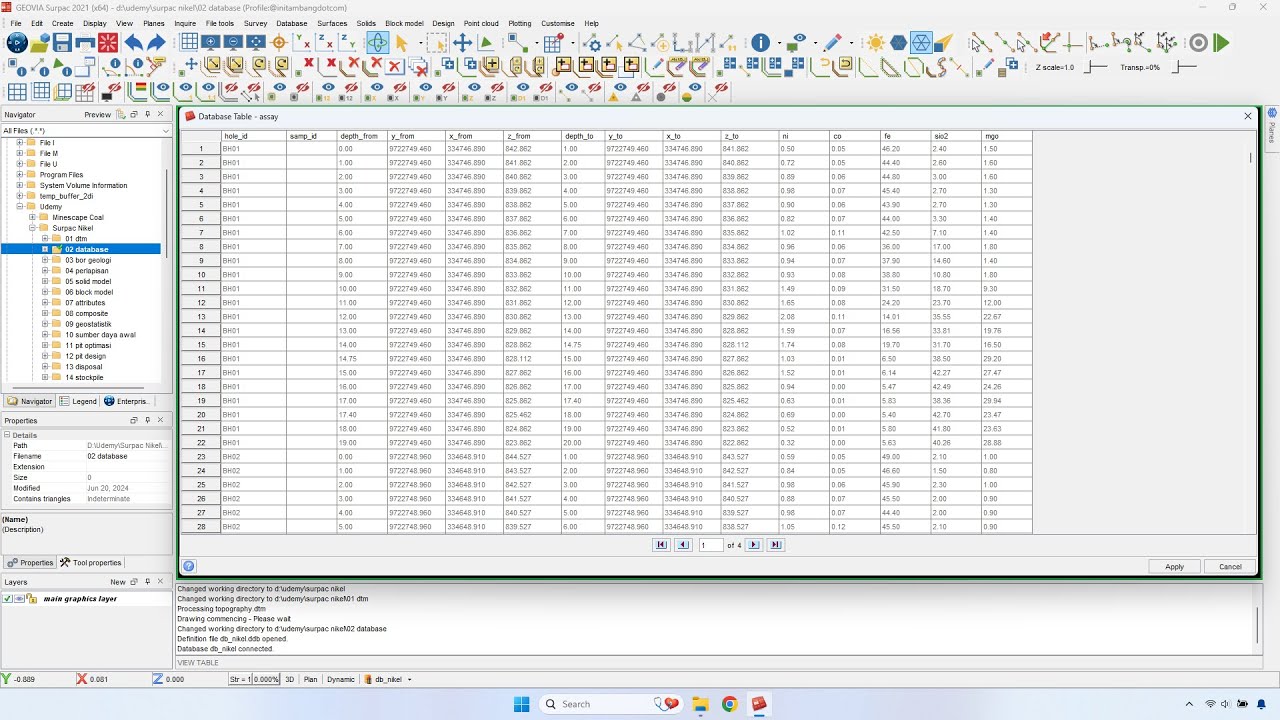This screenshot has width=1280, height=720.
Task: Click the blue four-way pan arrows icon
Action: pos(462,43)
